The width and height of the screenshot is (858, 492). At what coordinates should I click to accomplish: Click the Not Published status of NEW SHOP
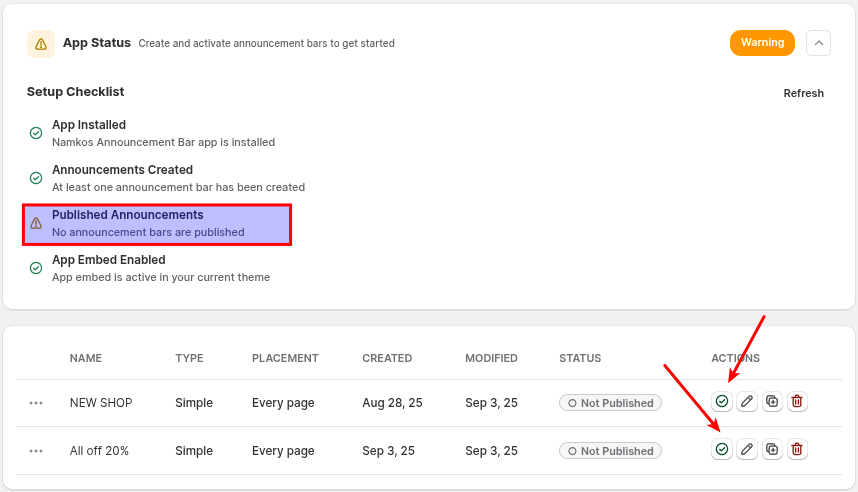(x=610, y=403)
